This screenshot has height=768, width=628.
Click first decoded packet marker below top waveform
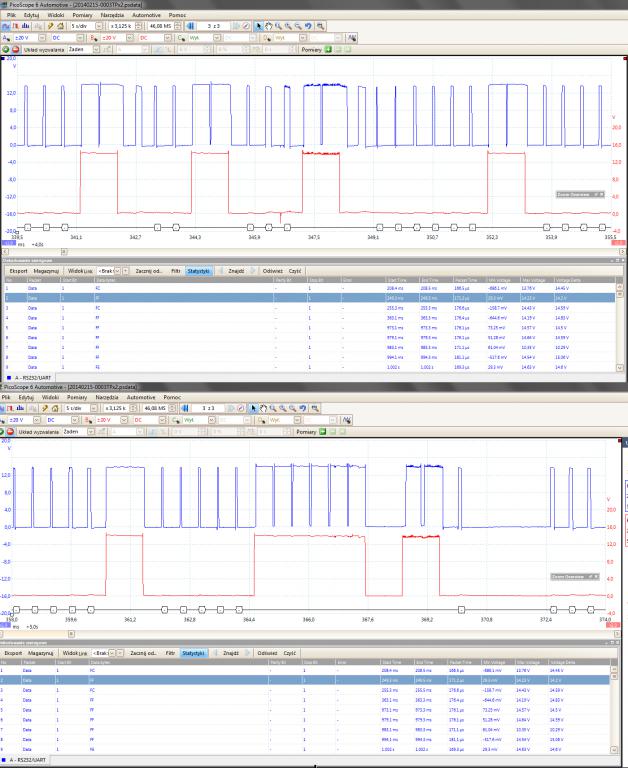[x=28, y=227]
